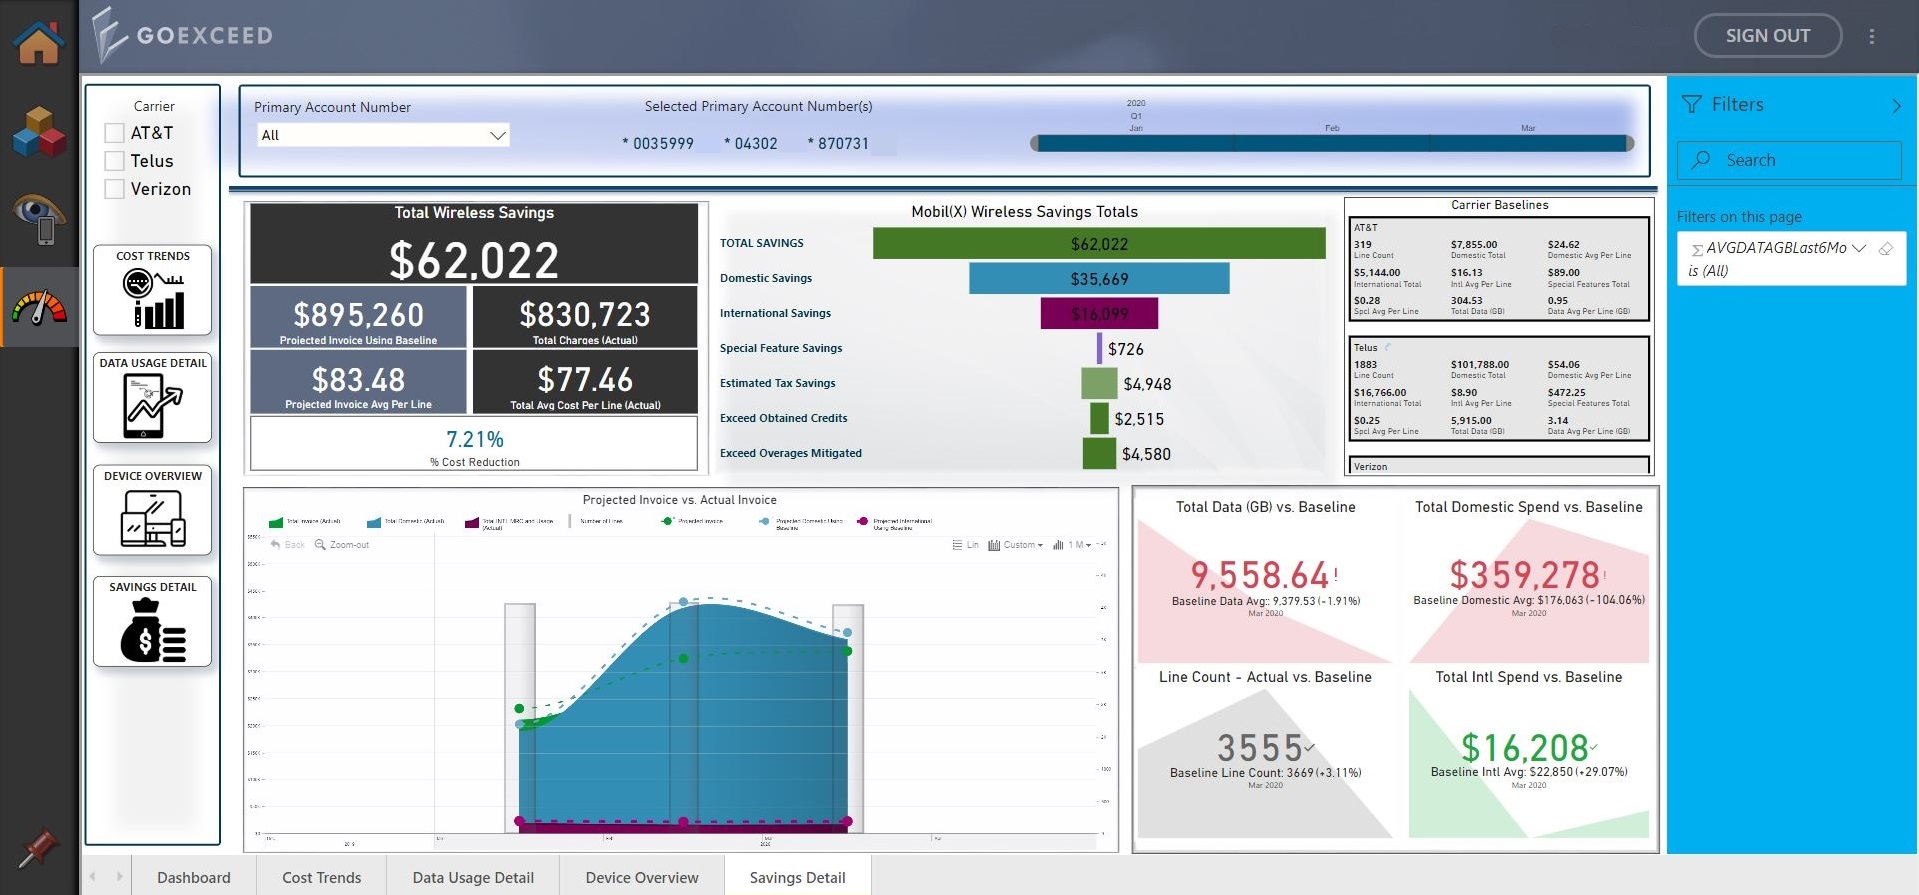Open the Device Overview tile
The width and height of the screenshot is (1919, 895).
153,510
